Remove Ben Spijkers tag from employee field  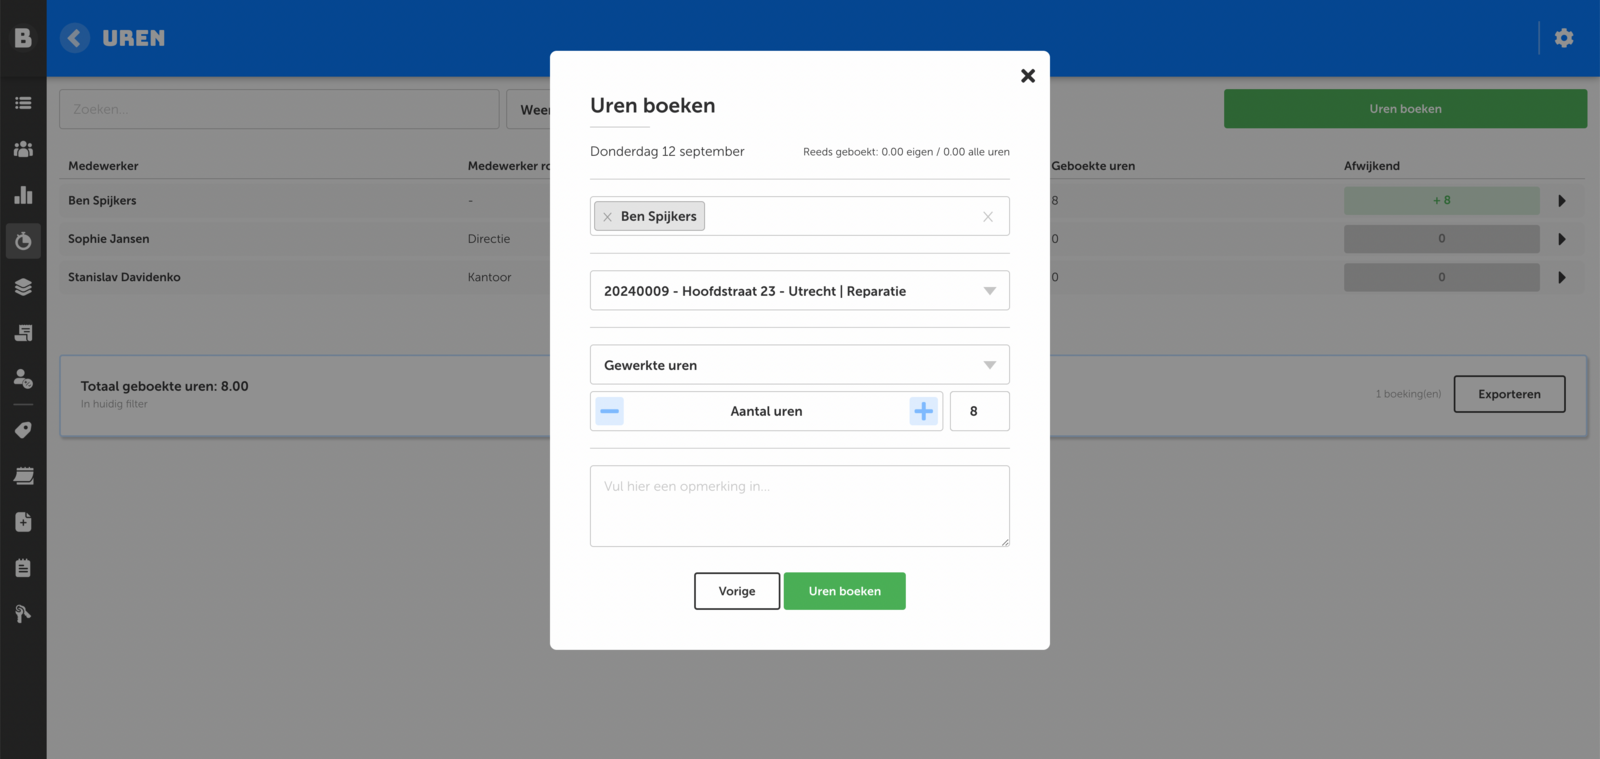click(607, 217)
